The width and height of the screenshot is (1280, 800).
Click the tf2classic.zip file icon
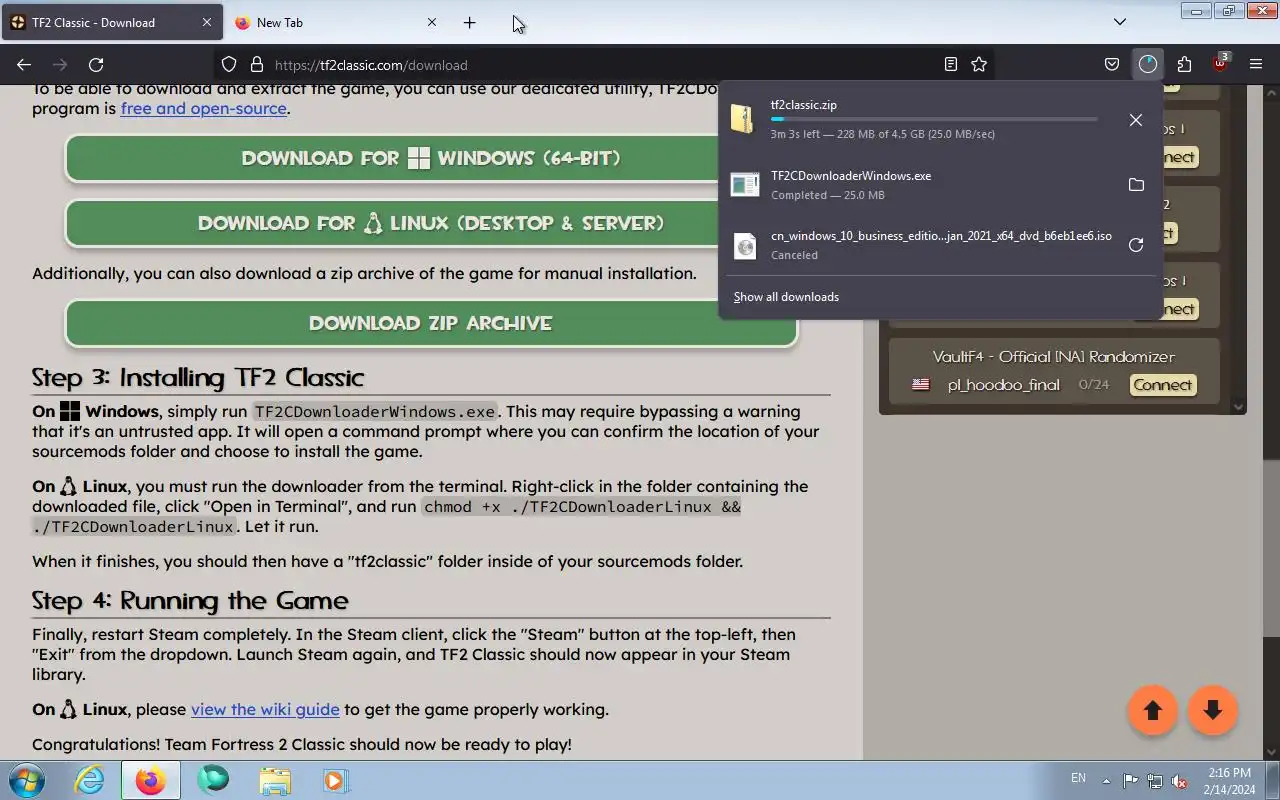pyautogui.click(x=742, y=118)
